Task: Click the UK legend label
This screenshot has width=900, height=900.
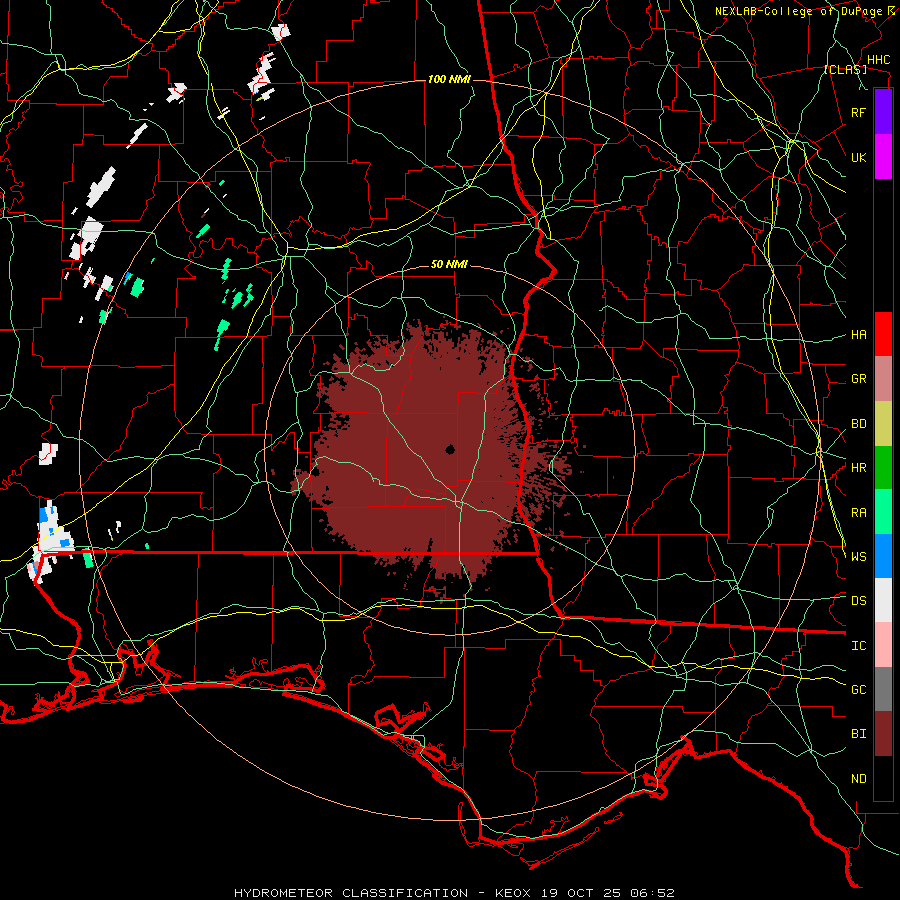Action: coord(858,157)
